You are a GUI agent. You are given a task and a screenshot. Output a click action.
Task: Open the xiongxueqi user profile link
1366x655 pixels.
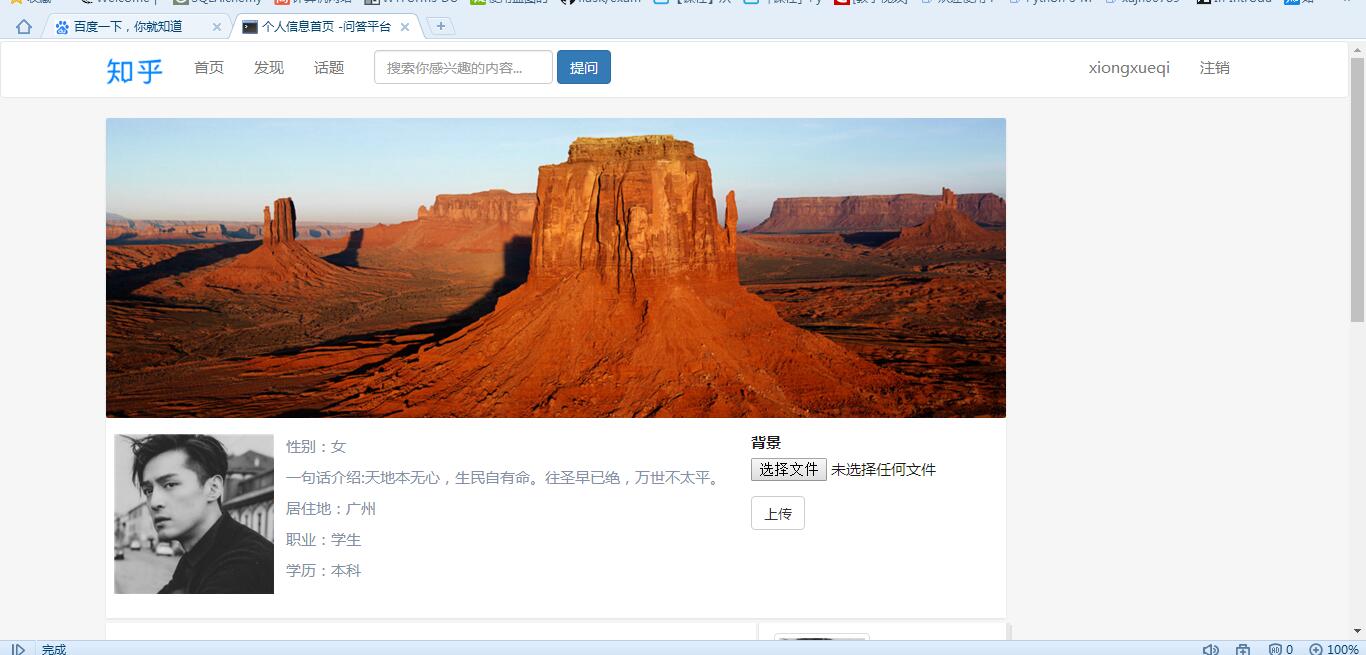1129,68
